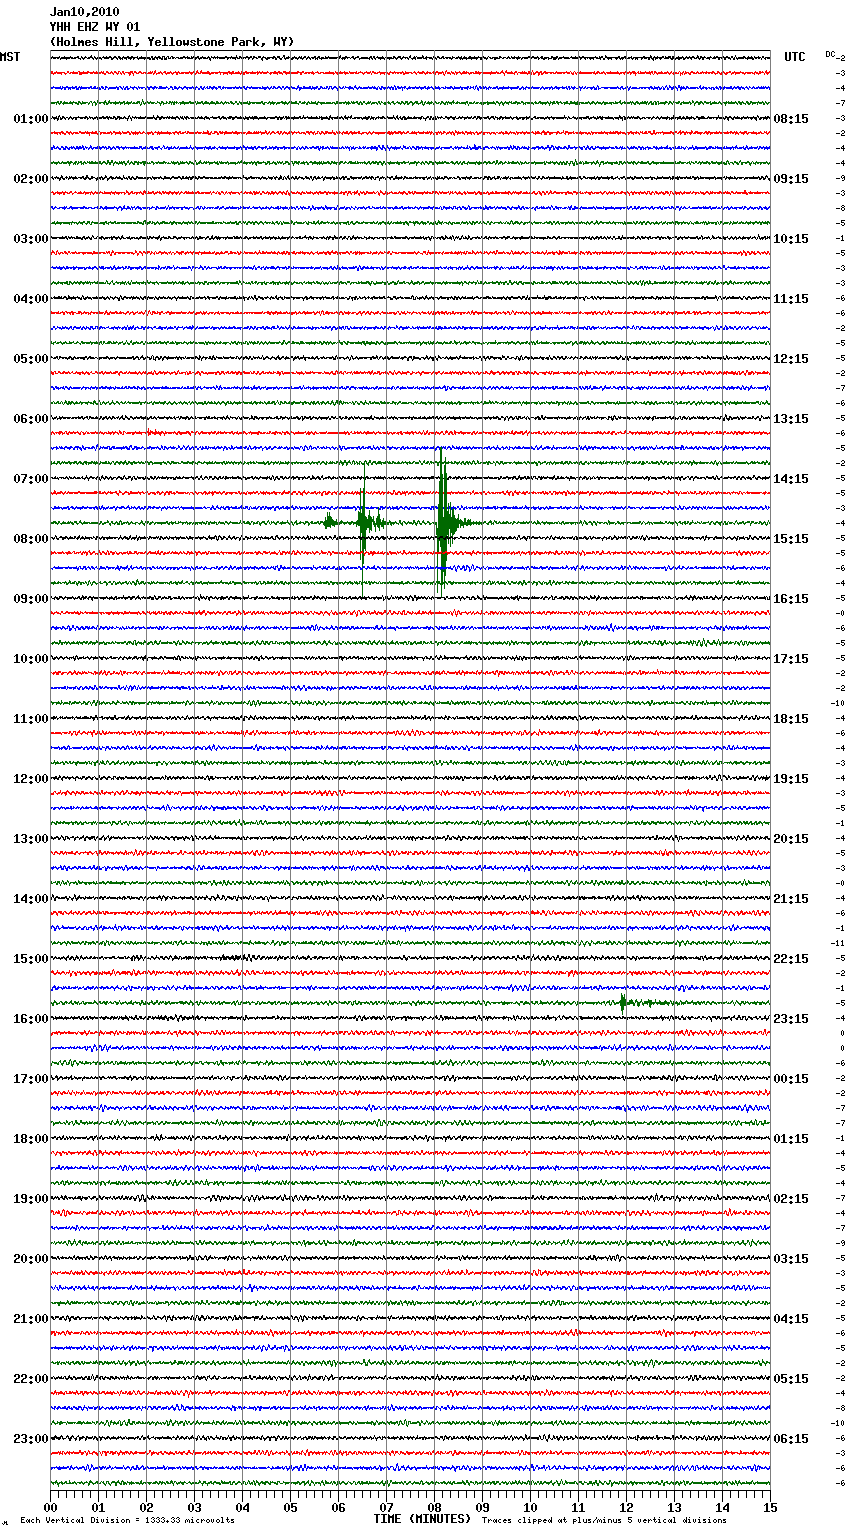Screen dimensions: 850x1534
Task: Click the "(Holmes Hill, Yellowstone Park, WY)" title
Action: point(172,42)
